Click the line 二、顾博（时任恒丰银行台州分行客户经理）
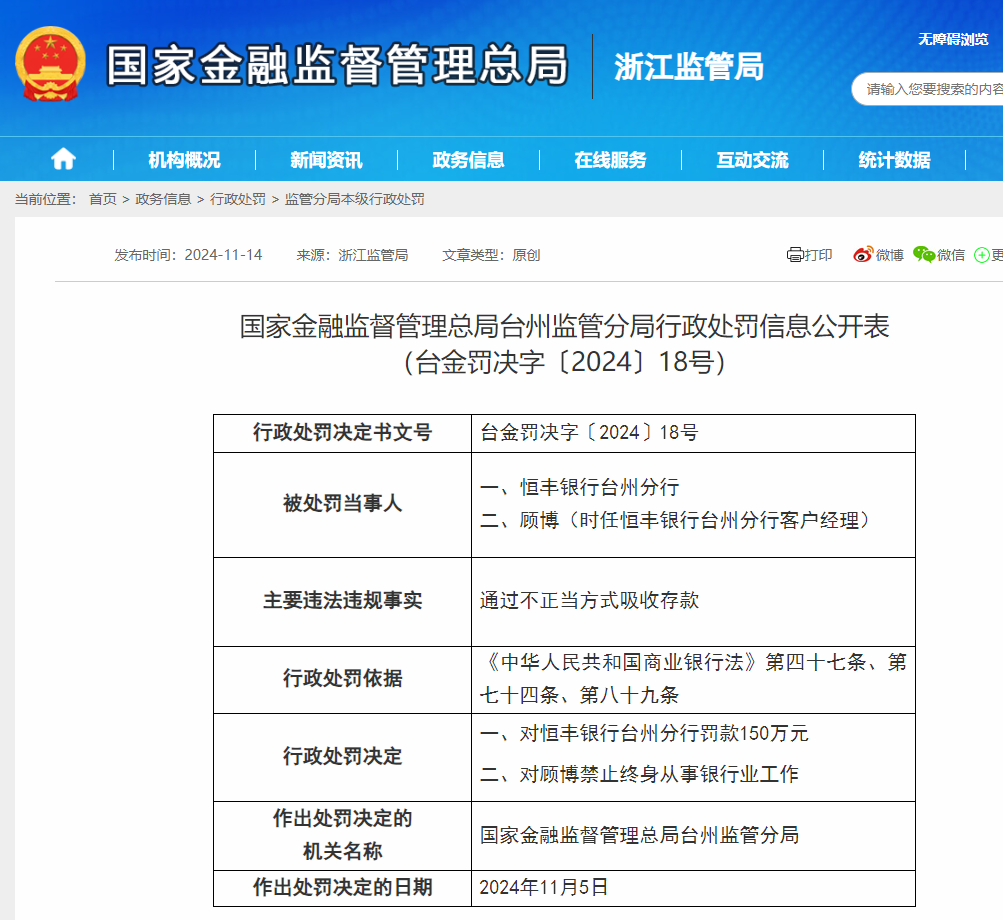 point(675,520)
